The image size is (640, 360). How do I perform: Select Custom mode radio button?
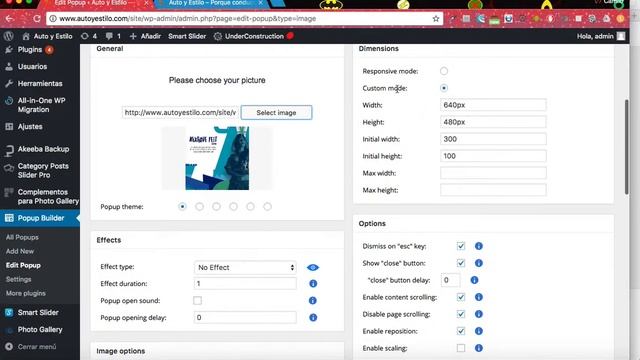coord(444,88)
